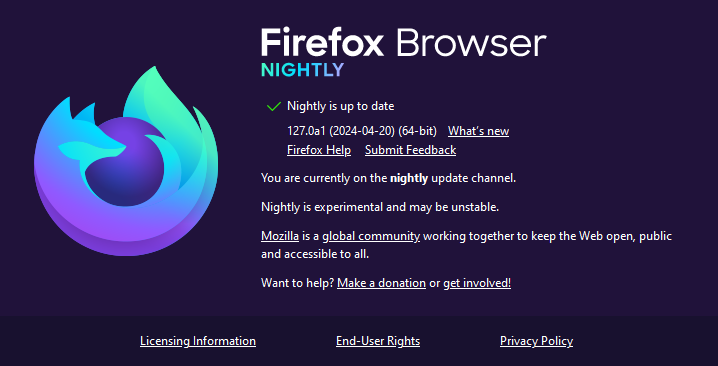Viewport: 718px width, 366px height.
Task: Open the What's new link
Action: [x=478, y=131]
